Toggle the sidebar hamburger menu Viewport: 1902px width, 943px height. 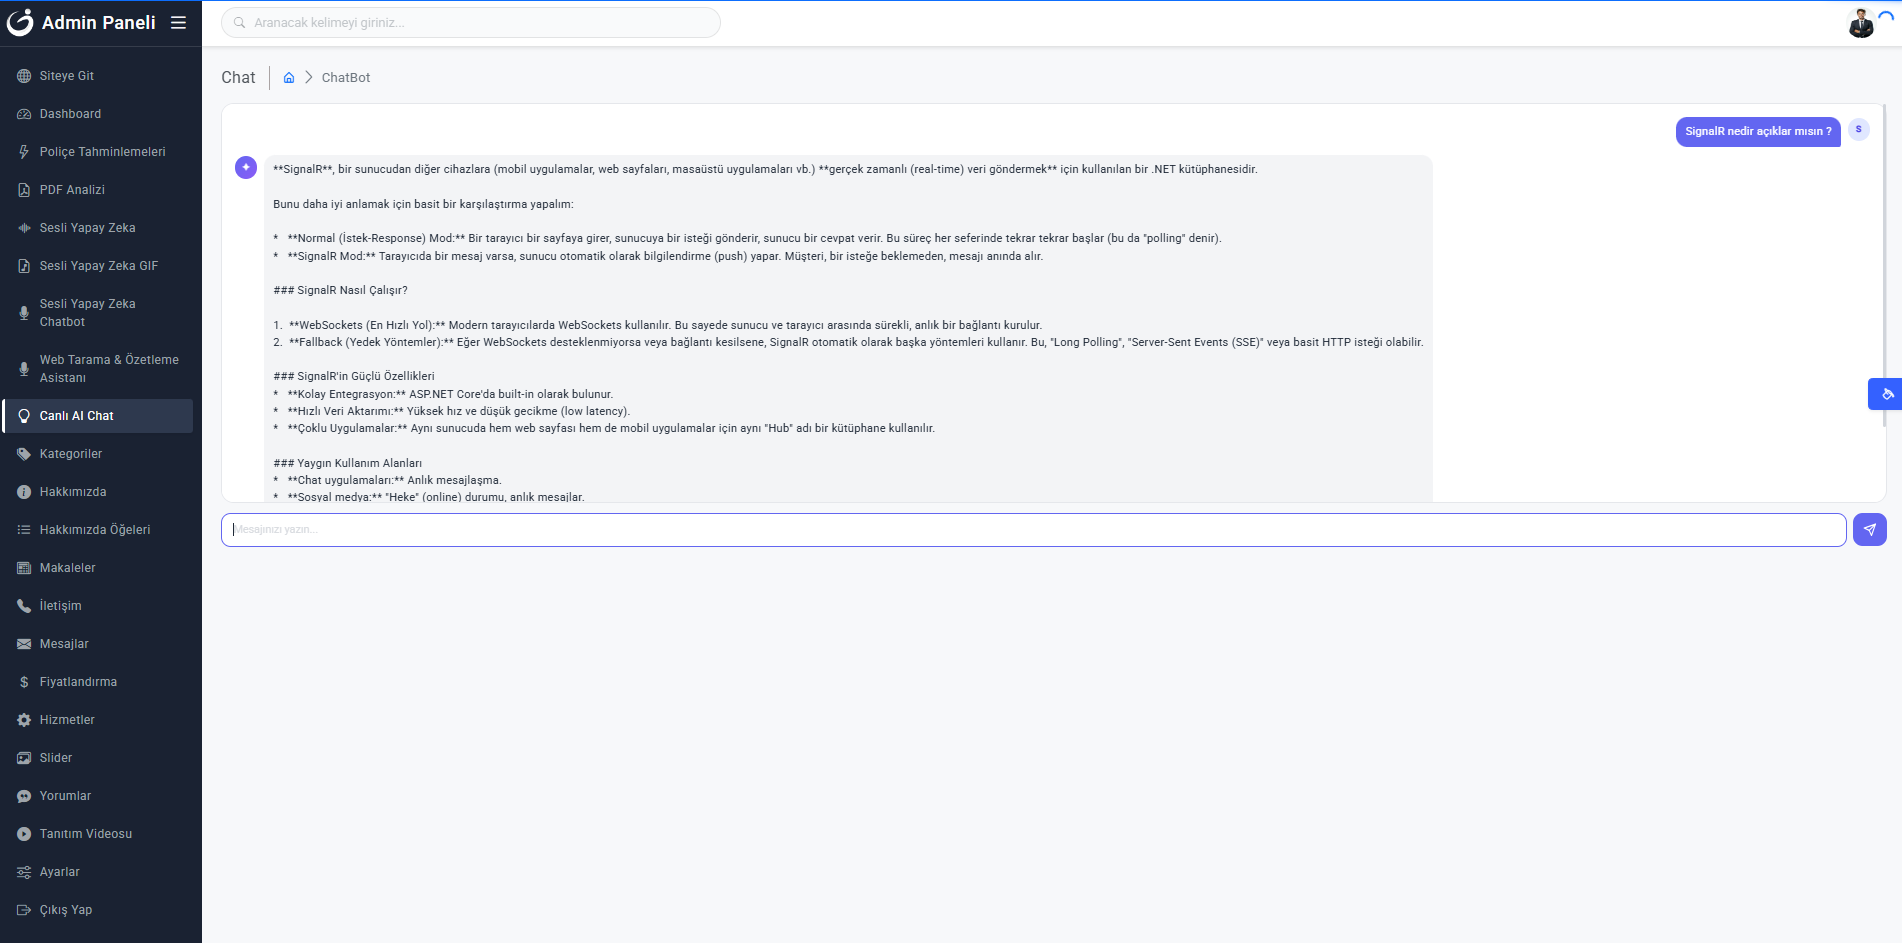pyautogui.click(x=178, y=22)
